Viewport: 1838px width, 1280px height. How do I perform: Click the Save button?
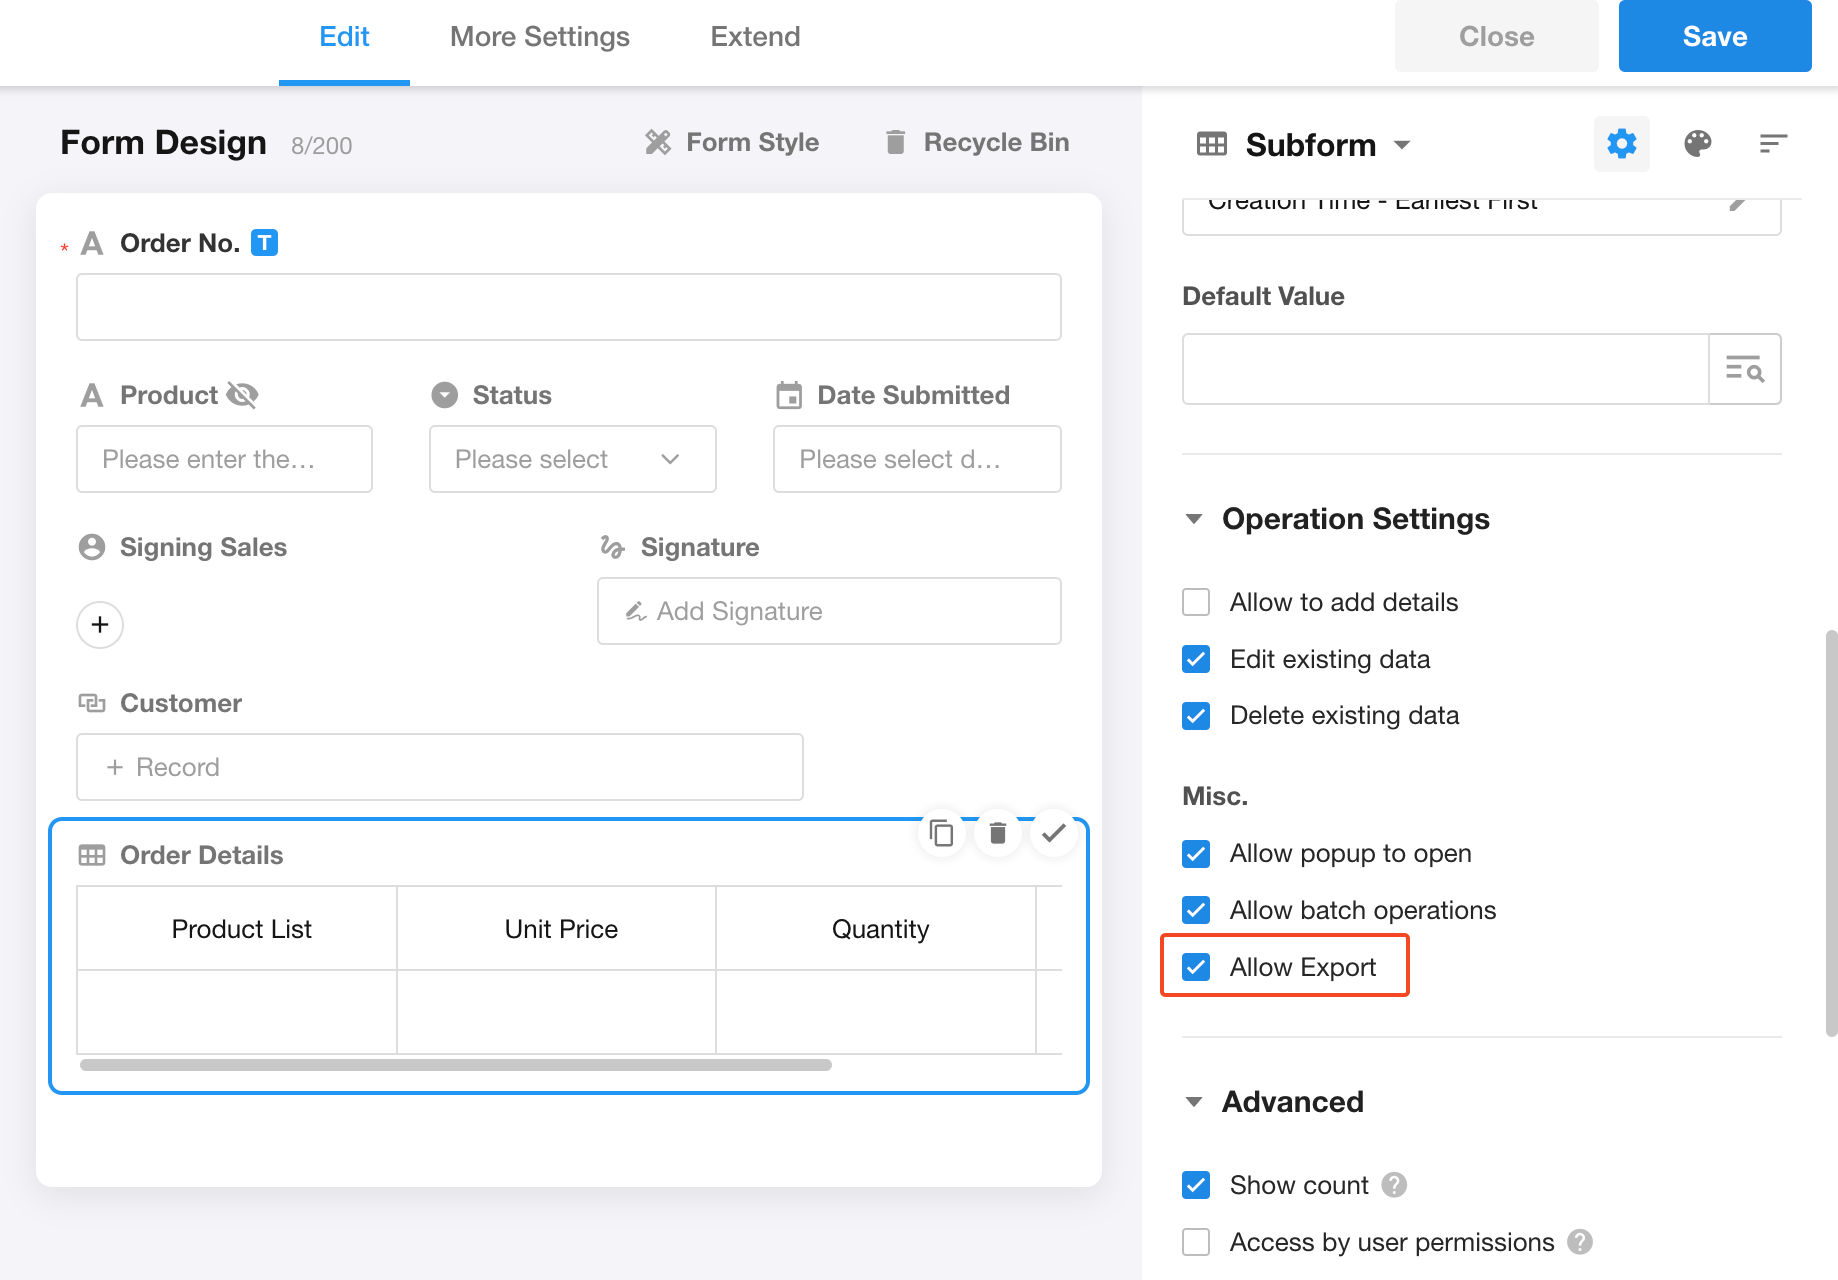(1714, 37)
